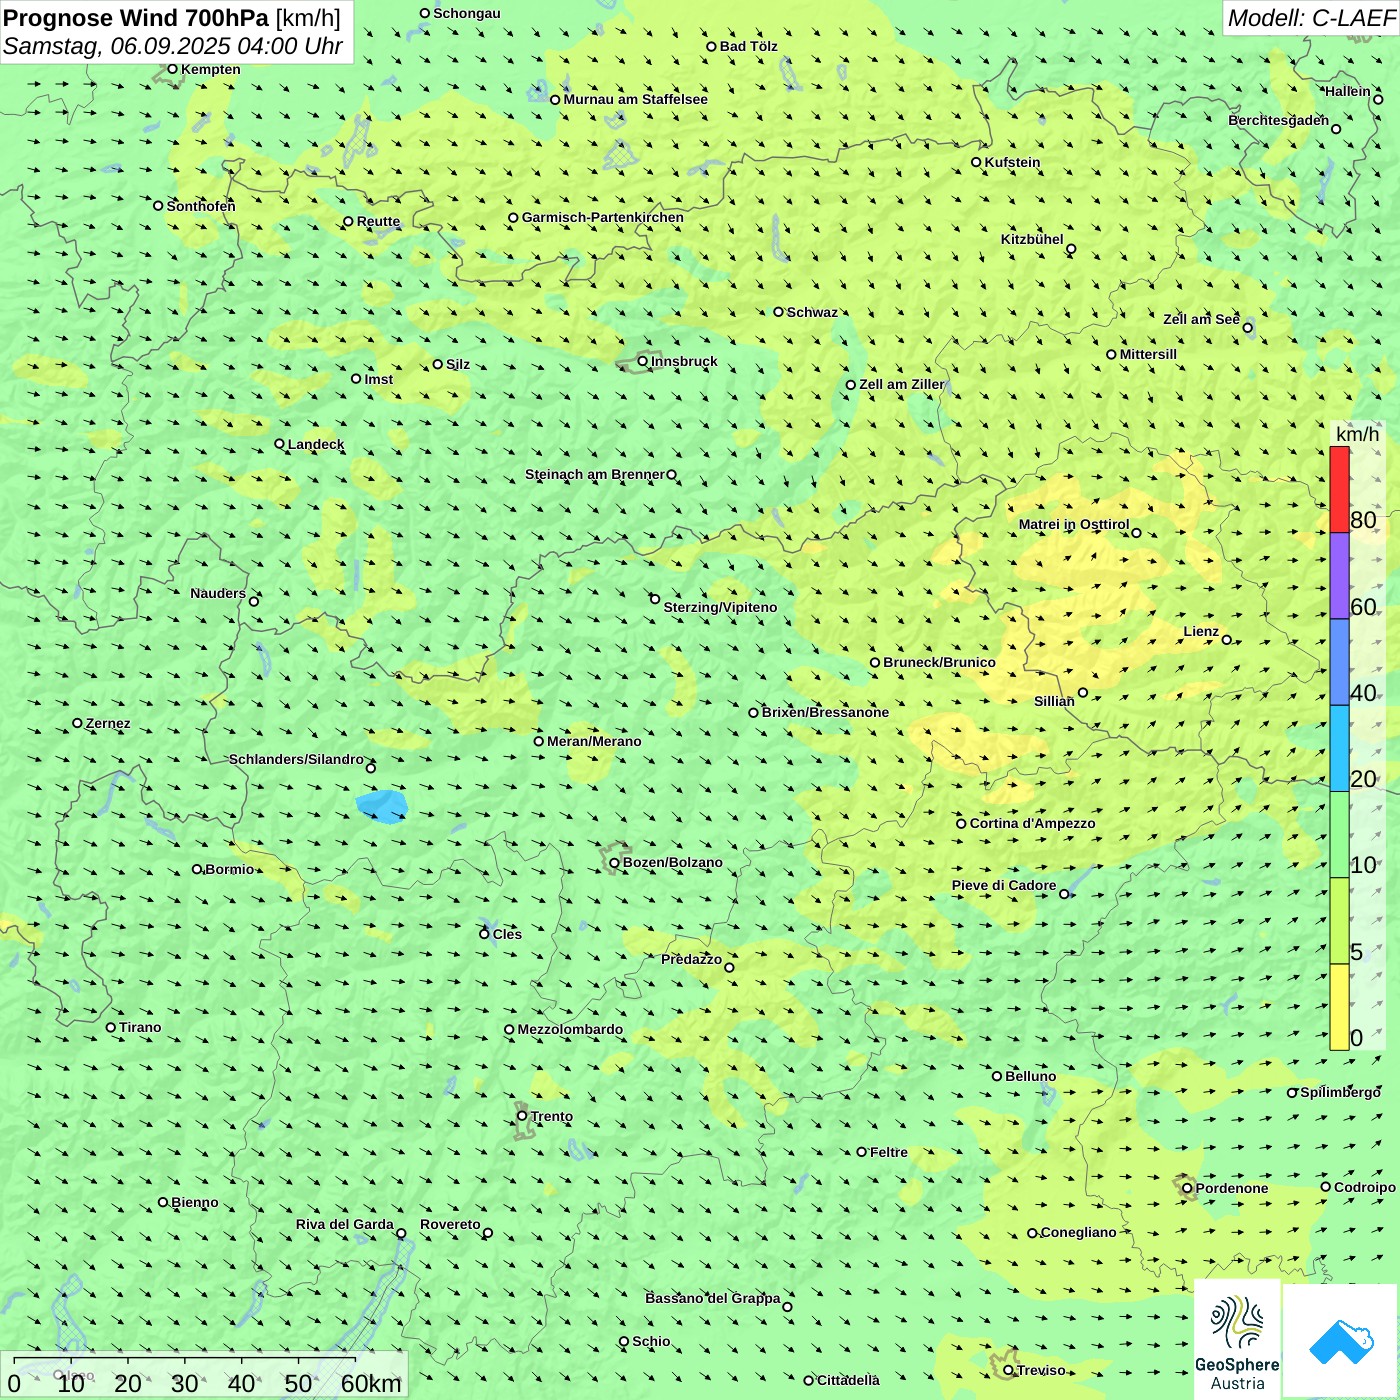Click the Mezzolombardo label
This screenshot has width=1400, height=1400.
point(570,1029)
